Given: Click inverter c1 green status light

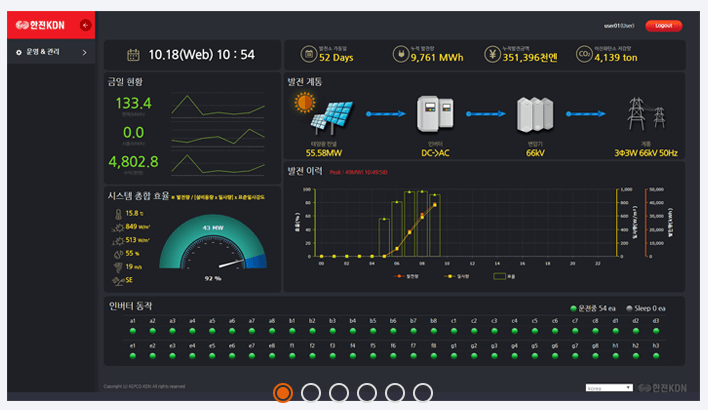Looking at the screenshot, I should coord(454,331).
